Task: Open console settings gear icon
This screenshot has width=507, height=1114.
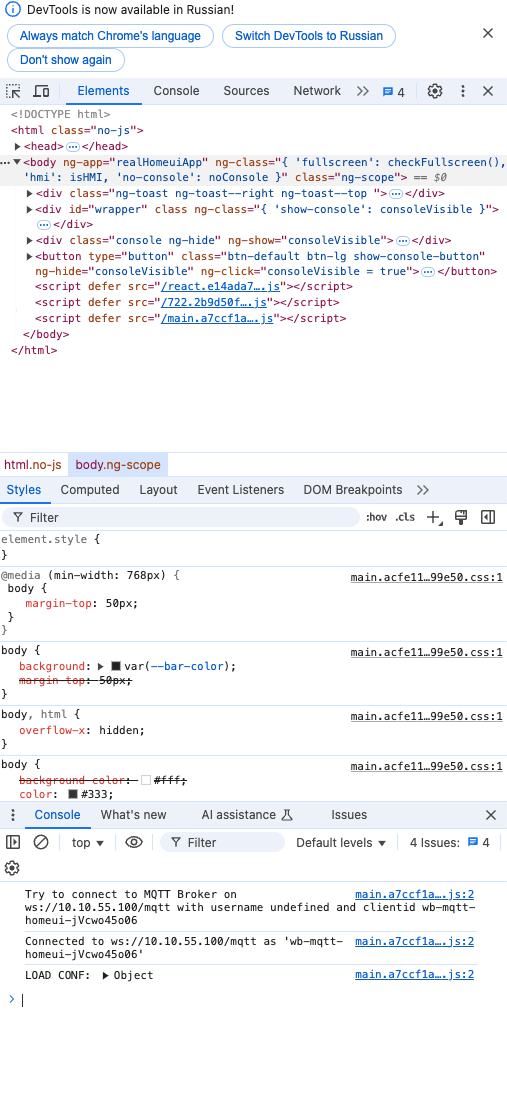Action: pos(11,868)
